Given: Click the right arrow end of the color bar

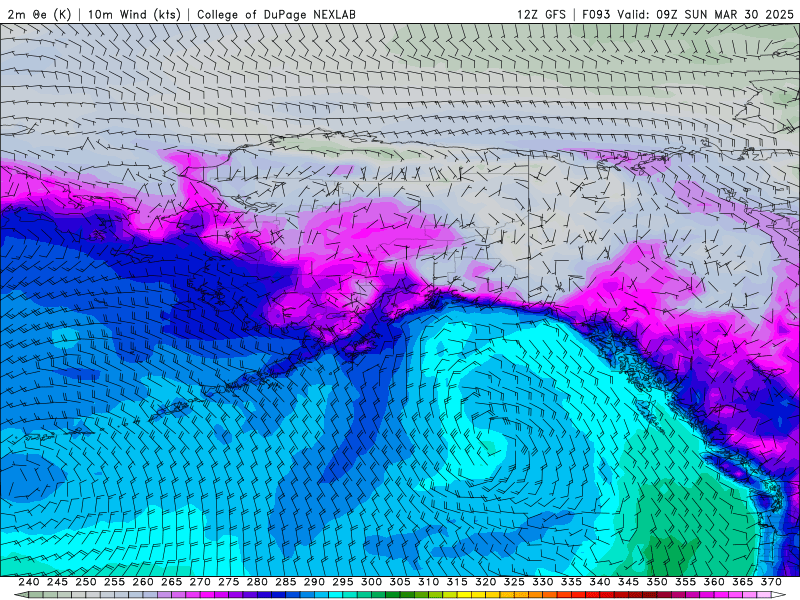Looking at the screenshot, I should coord(779,595).
